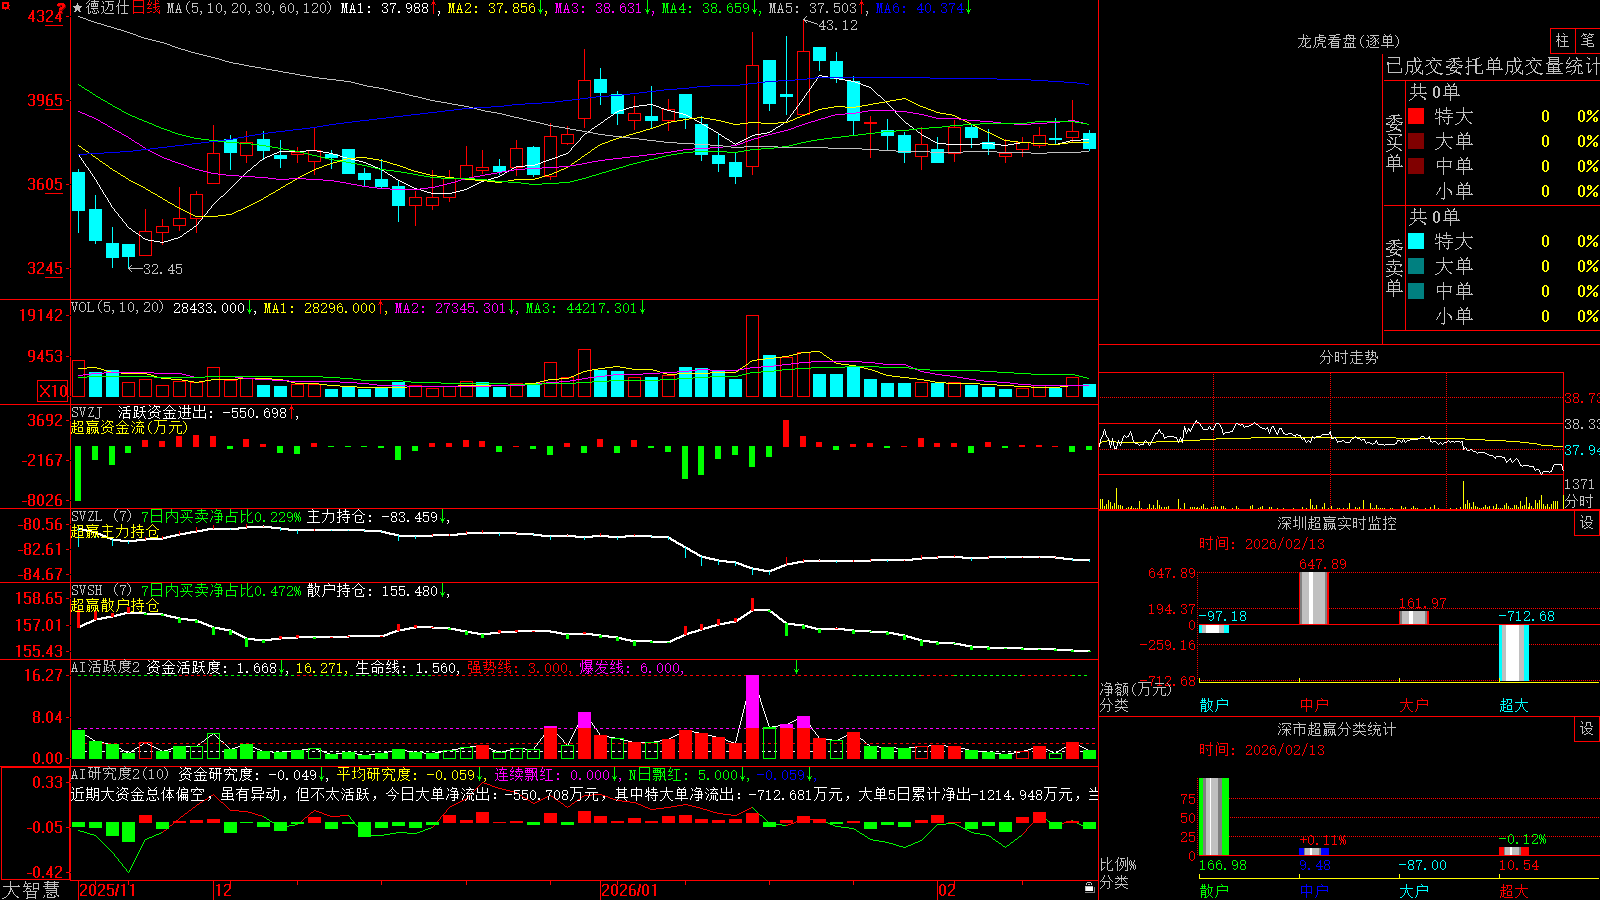Click the 32.45 low price marker

tap(163, 269)
